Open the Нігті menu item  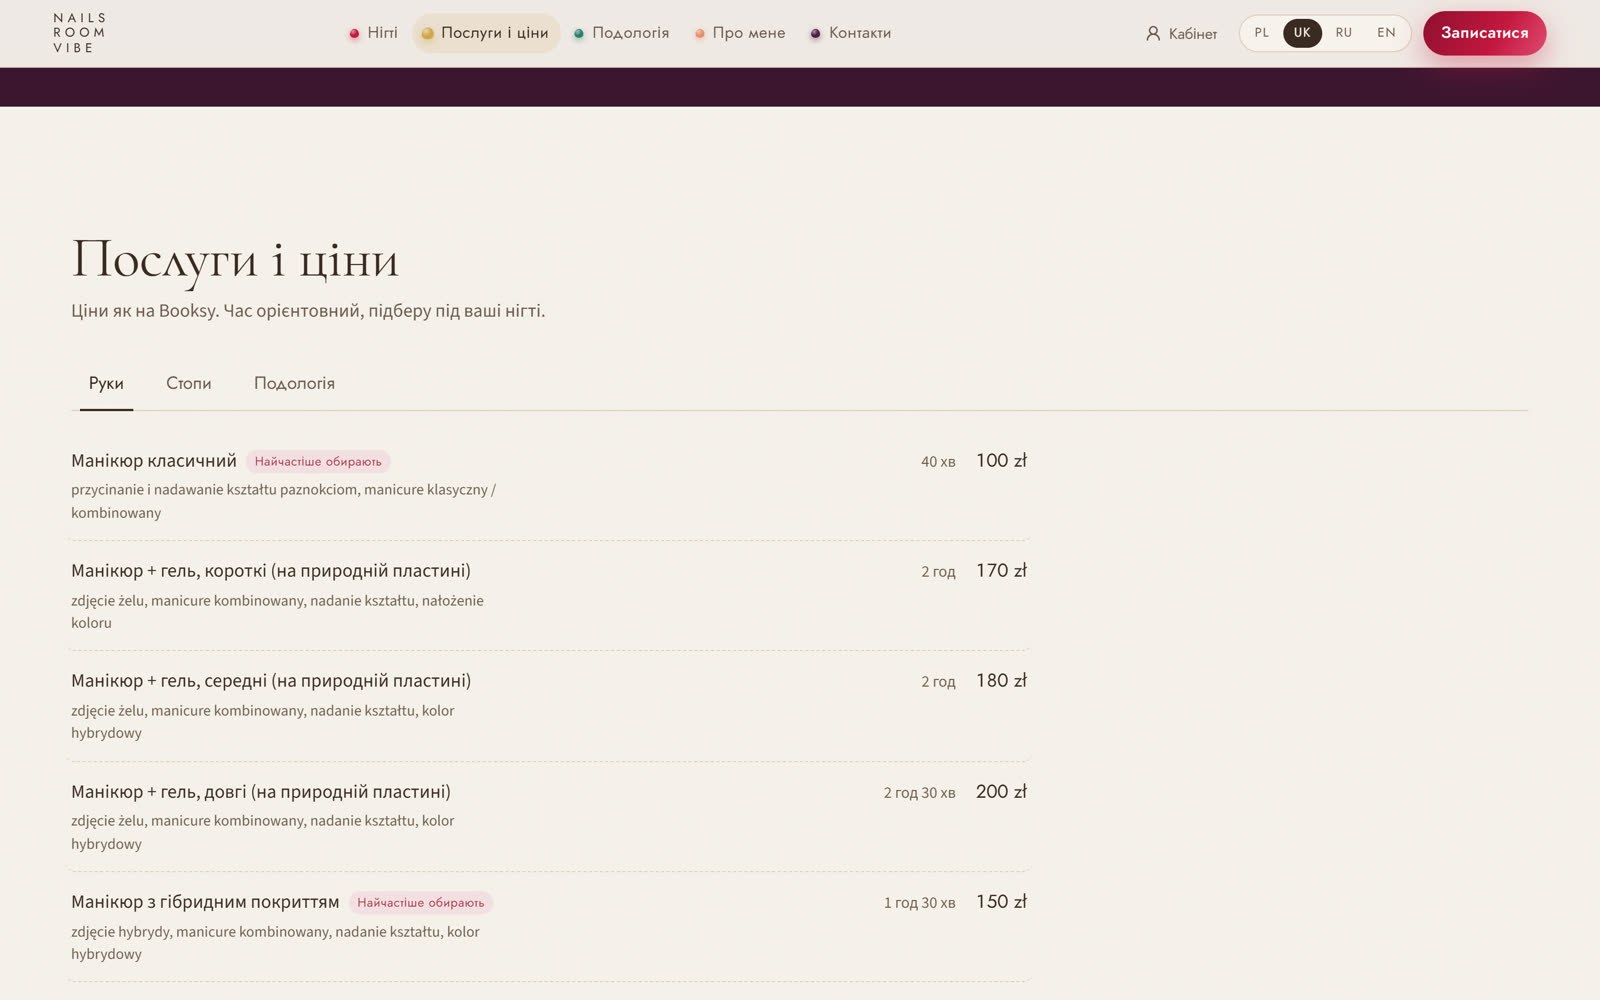[x=373, y=33]
